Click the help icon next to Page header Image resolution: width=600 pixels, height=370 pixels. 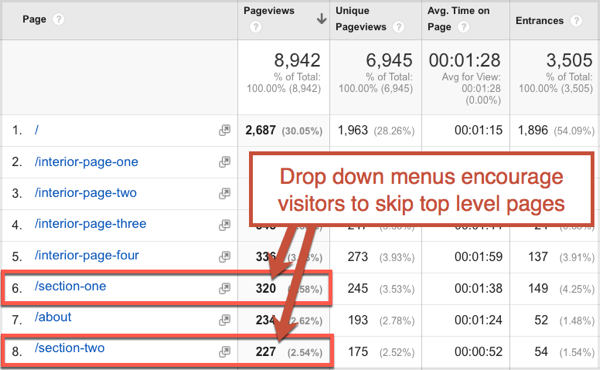[58, 19]
